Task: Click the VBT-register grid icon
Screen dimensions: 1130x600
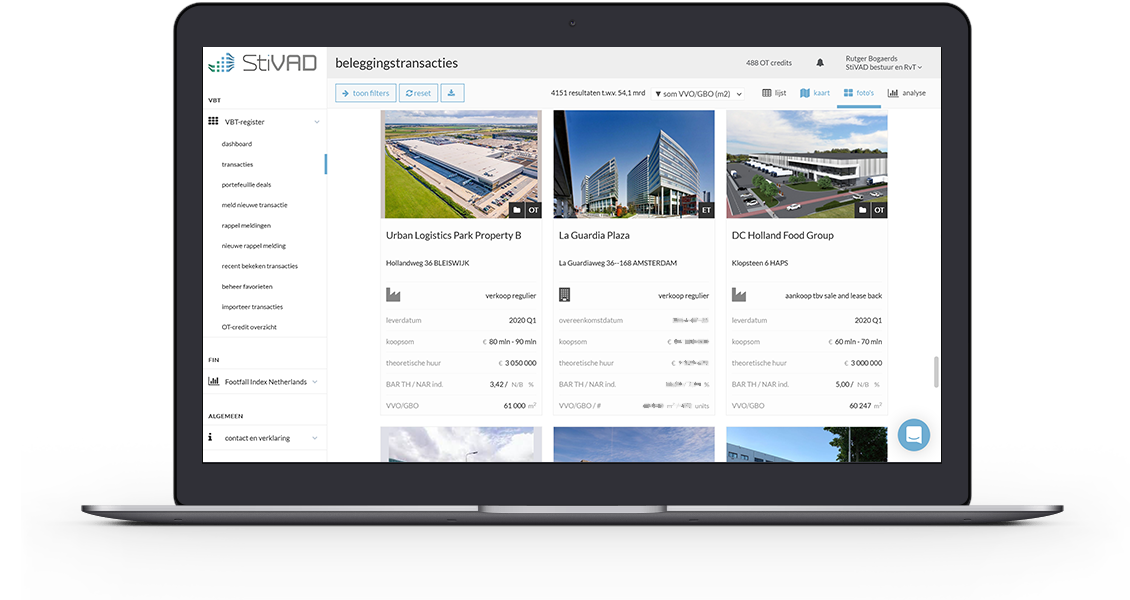Action: tap(213, 121)
